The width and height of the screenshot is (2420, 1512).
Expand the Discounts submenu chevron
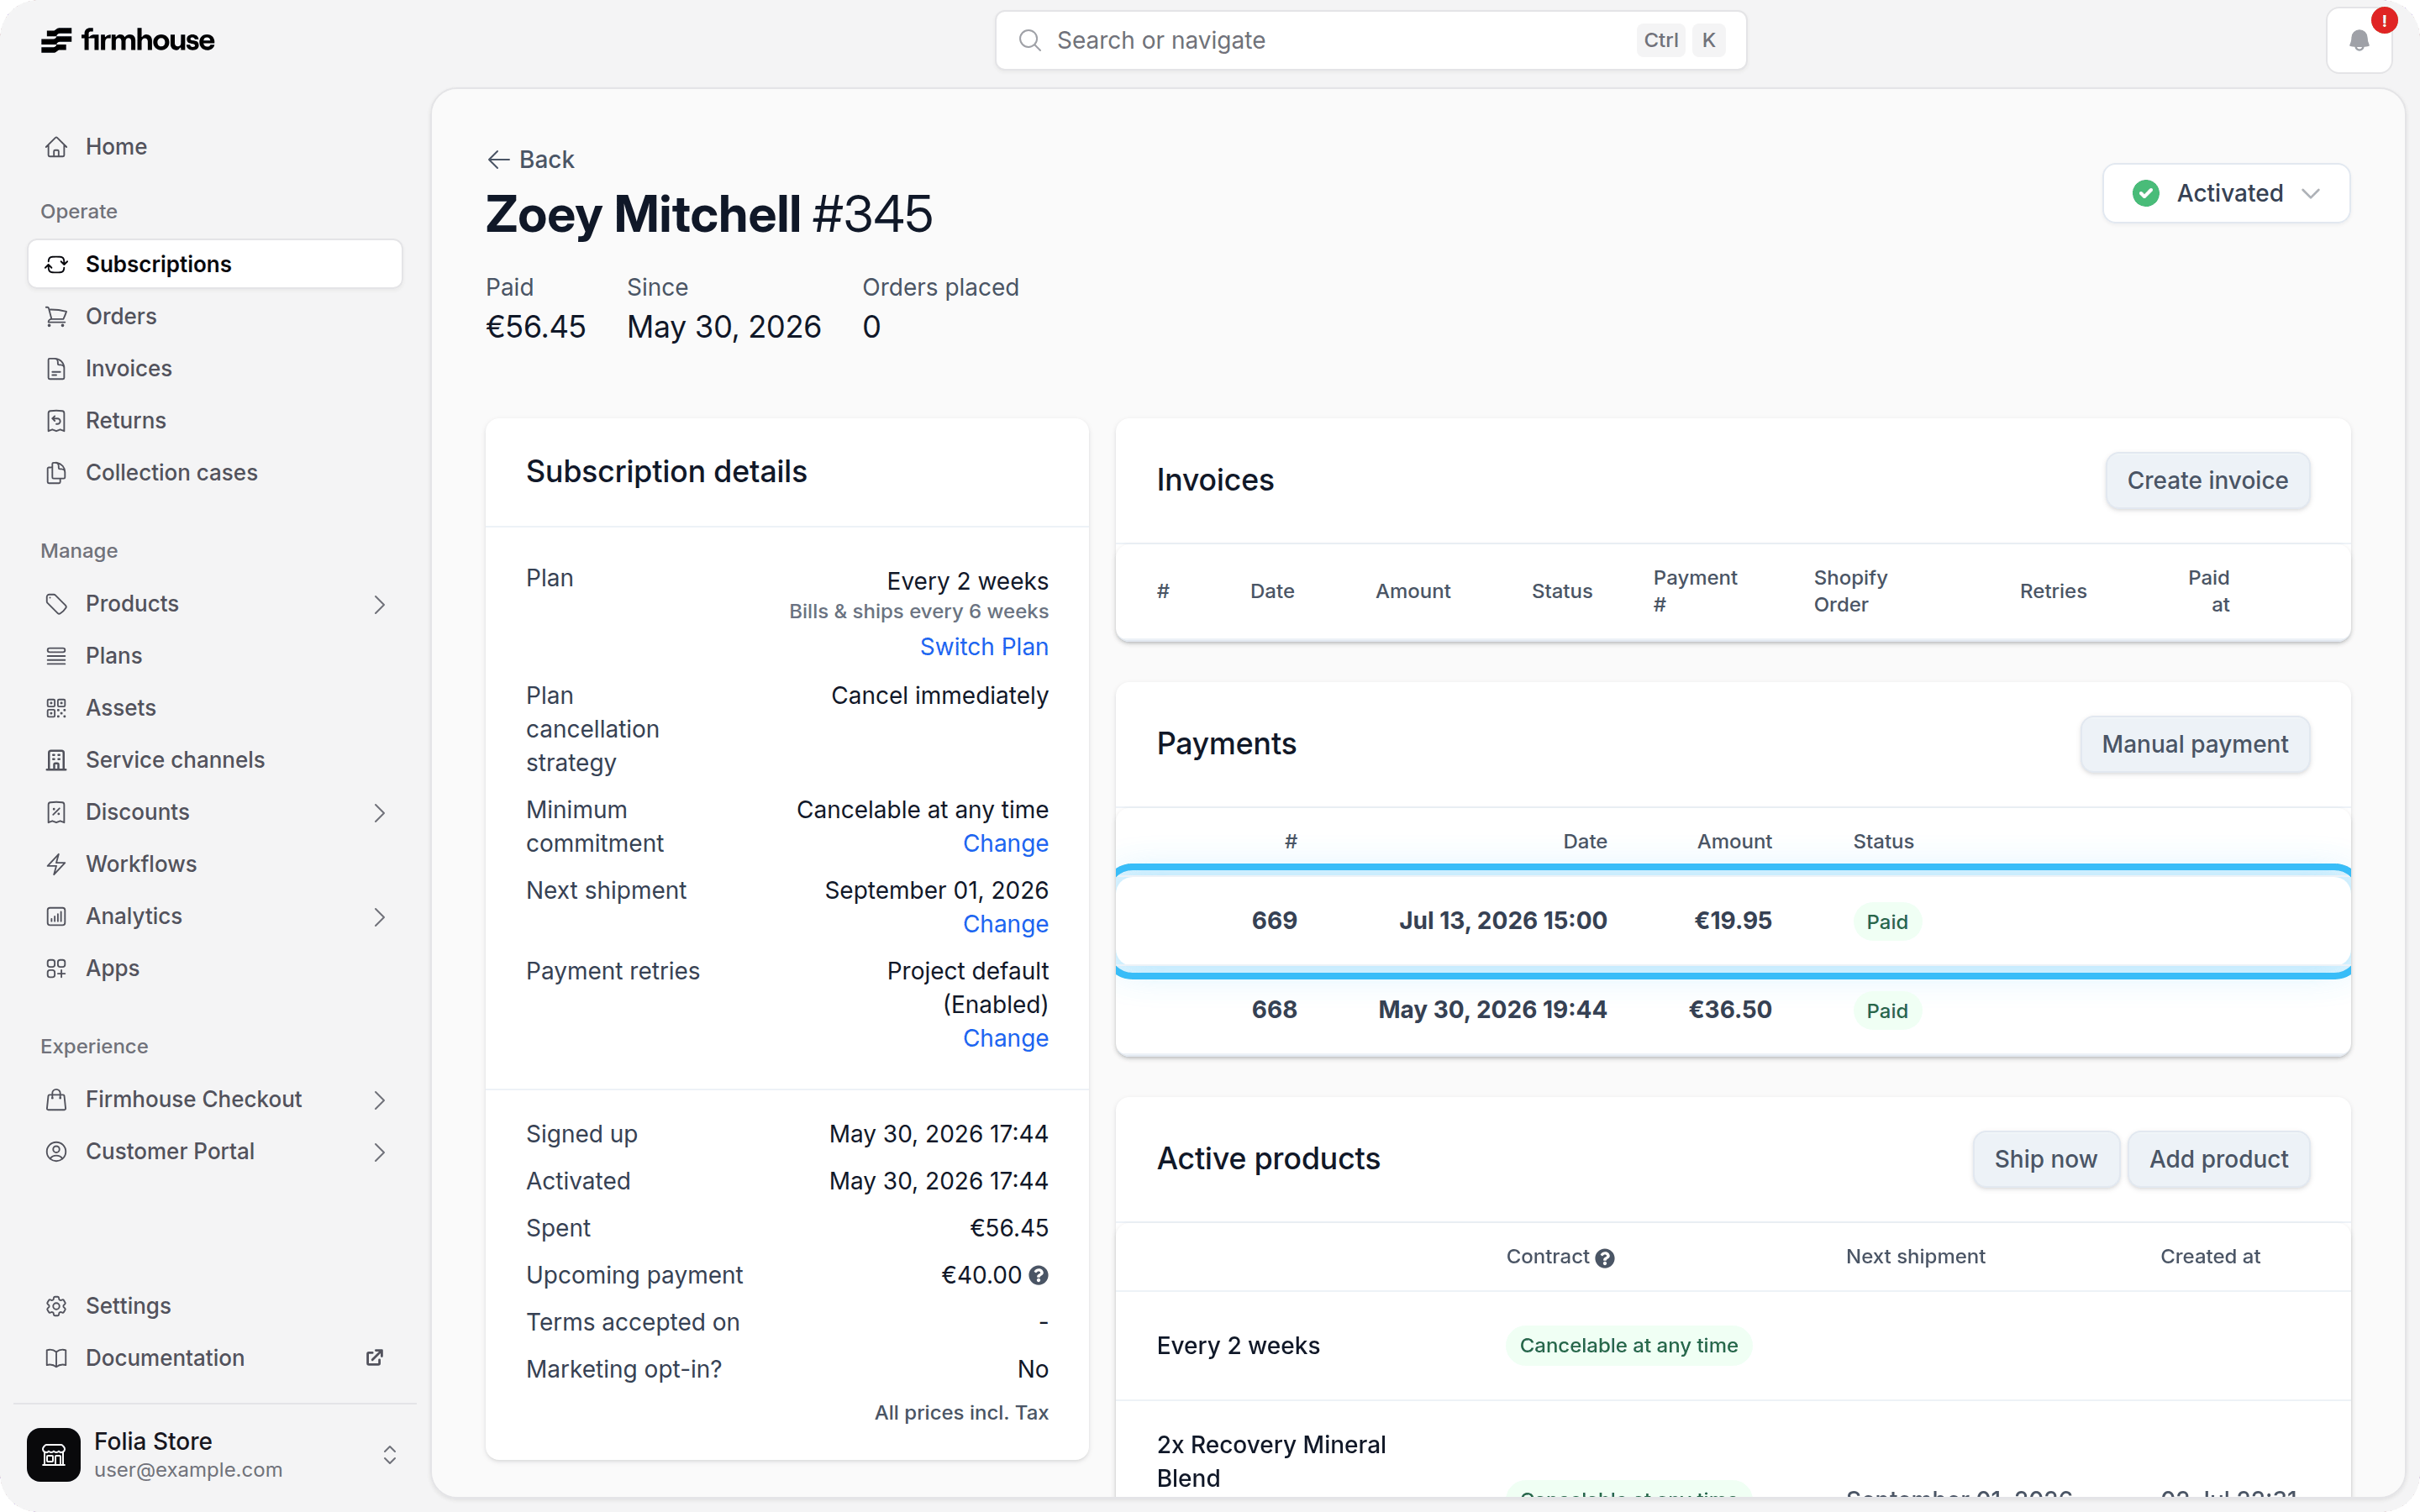click(379, 812)
